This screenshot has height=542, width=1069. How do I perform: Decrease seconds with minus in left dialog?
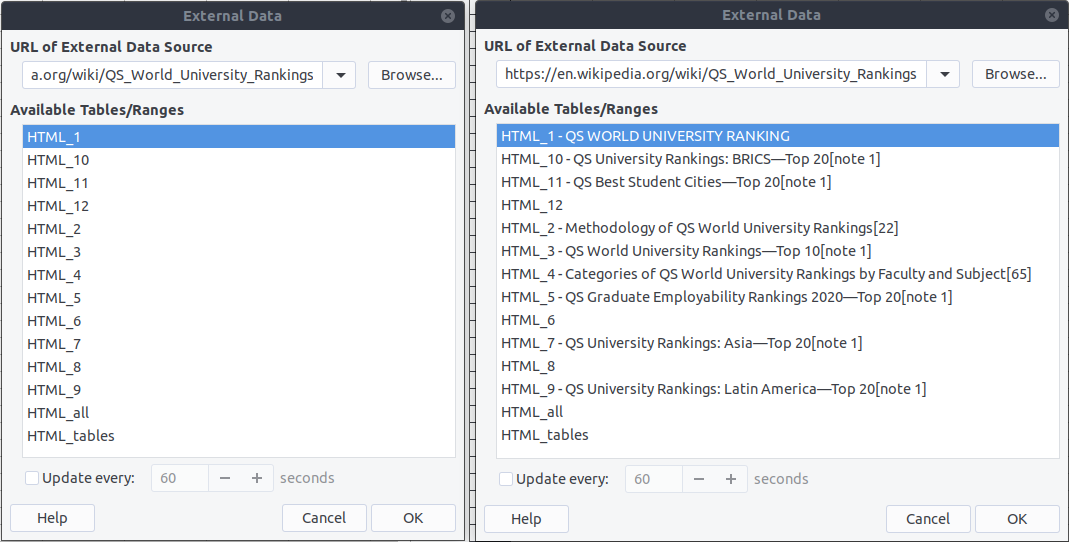[225, 479]
